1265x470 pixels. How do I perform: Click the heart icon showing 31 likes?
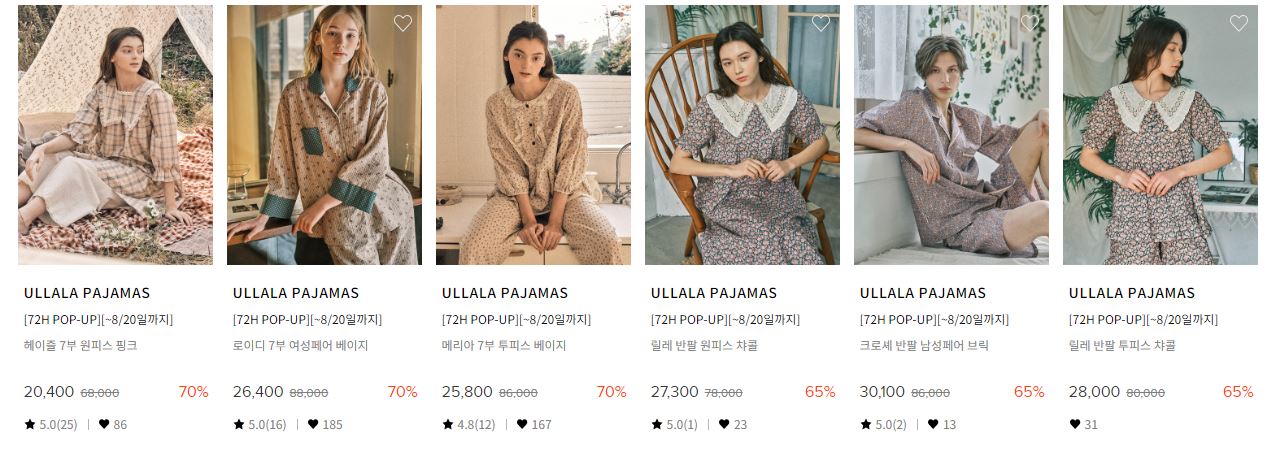[1075, 424]
